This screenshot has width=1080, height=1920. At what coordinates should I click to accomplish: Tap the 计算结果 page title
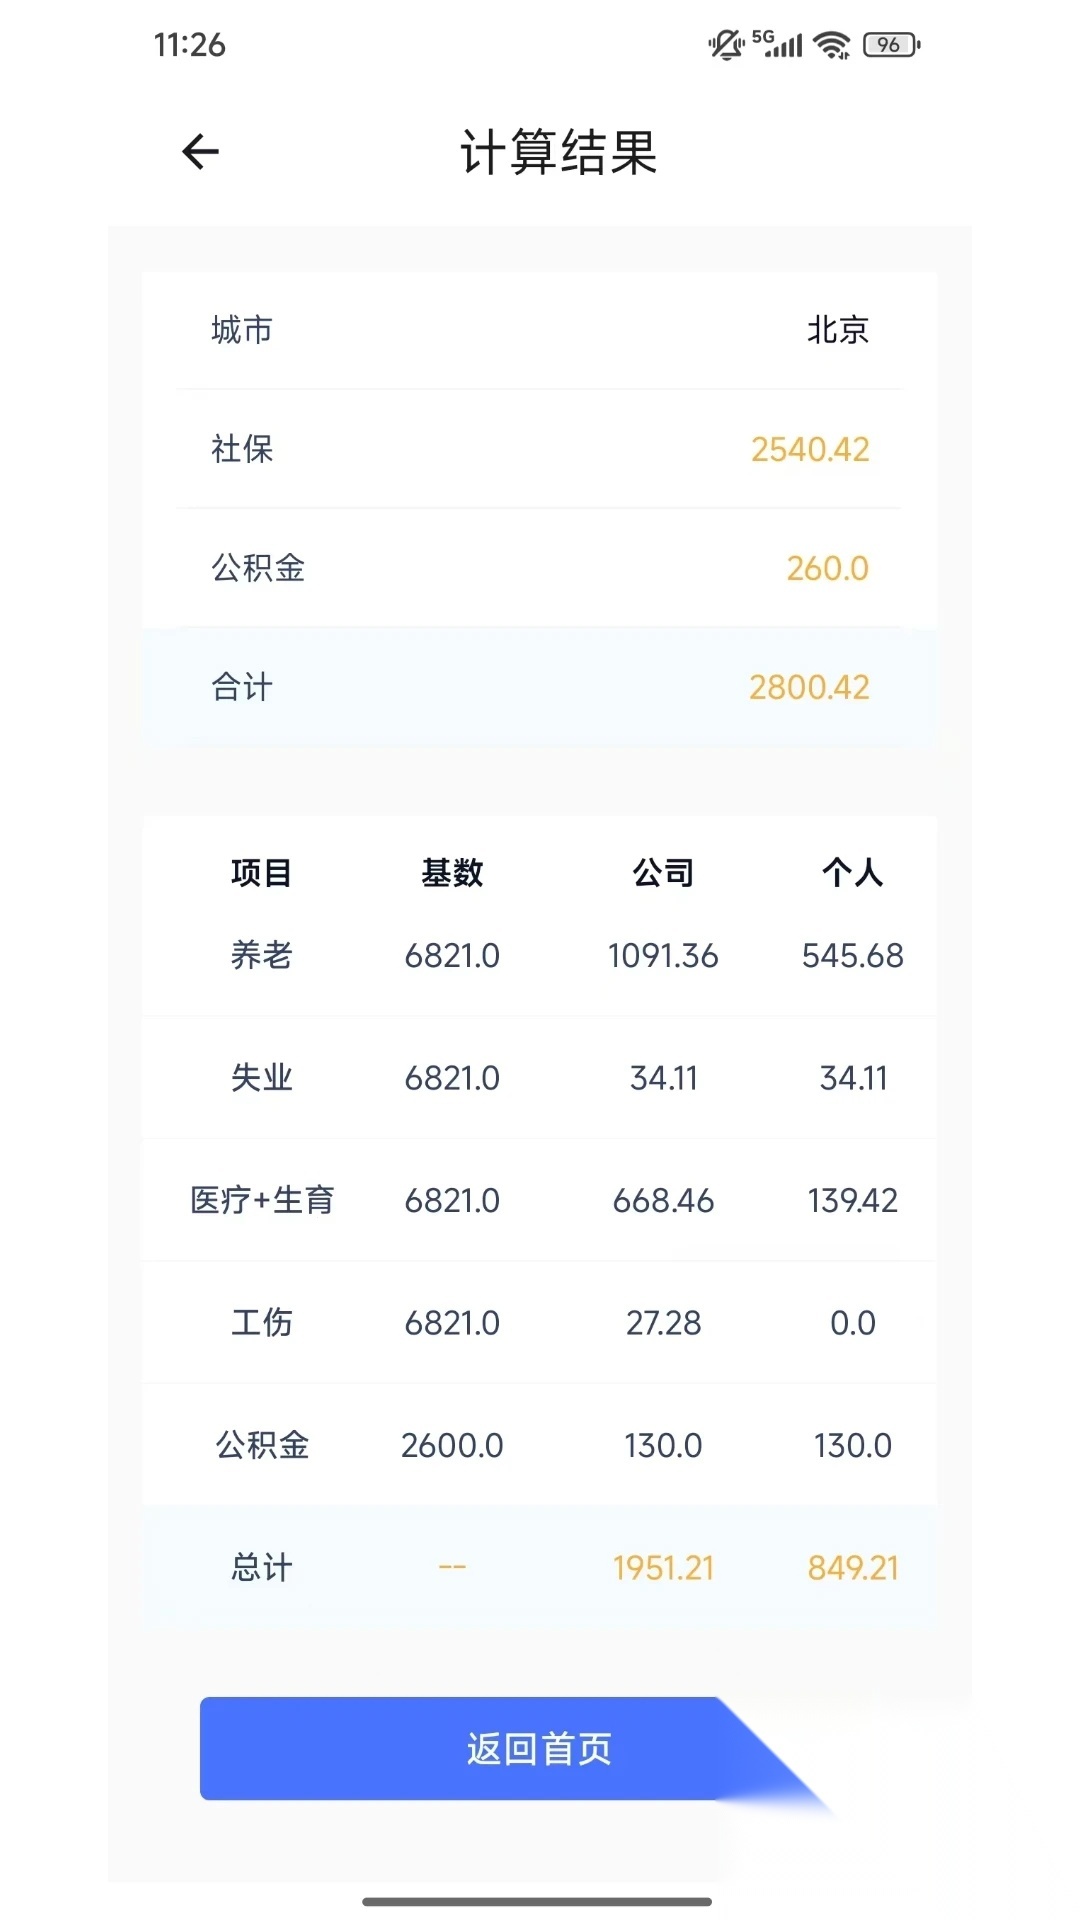(558, 153)
